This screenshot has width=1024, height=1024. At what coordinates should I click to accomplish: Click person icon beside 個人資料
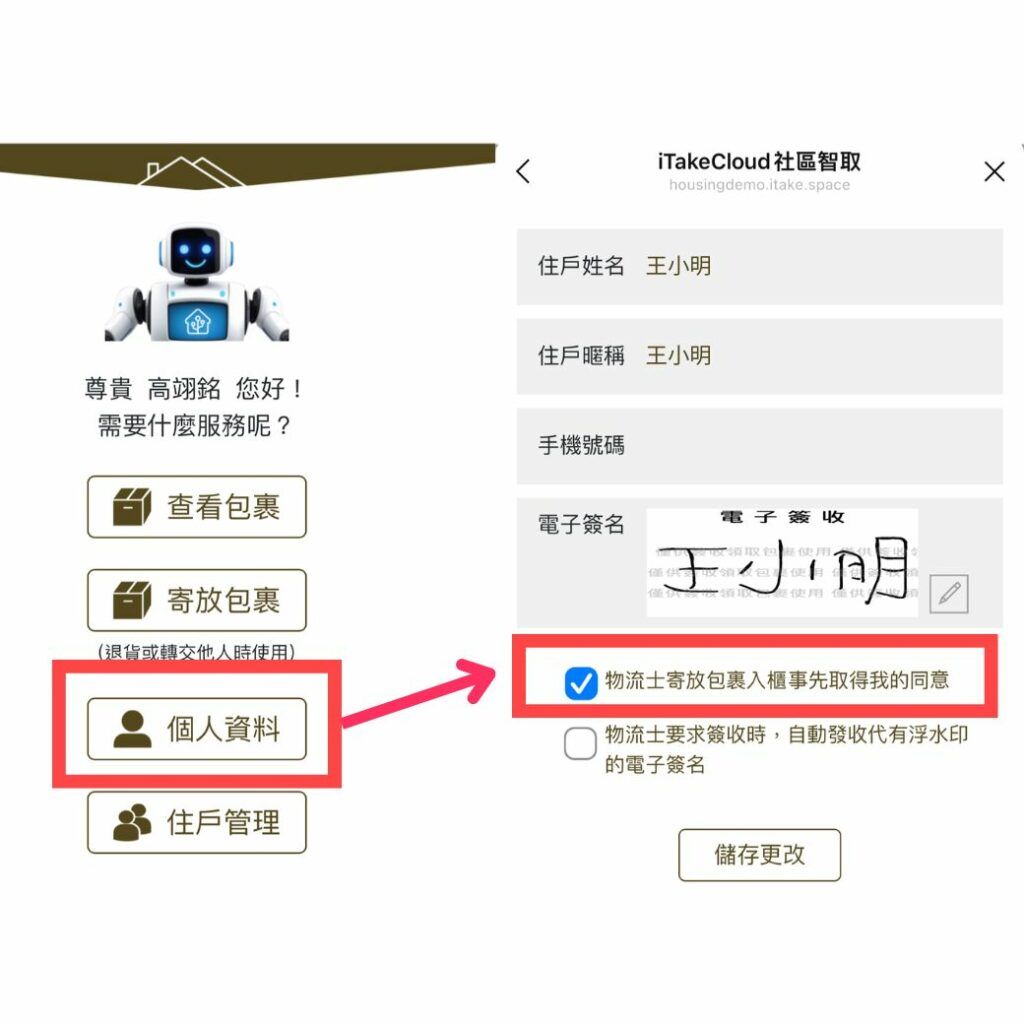(x=133, y=729)
